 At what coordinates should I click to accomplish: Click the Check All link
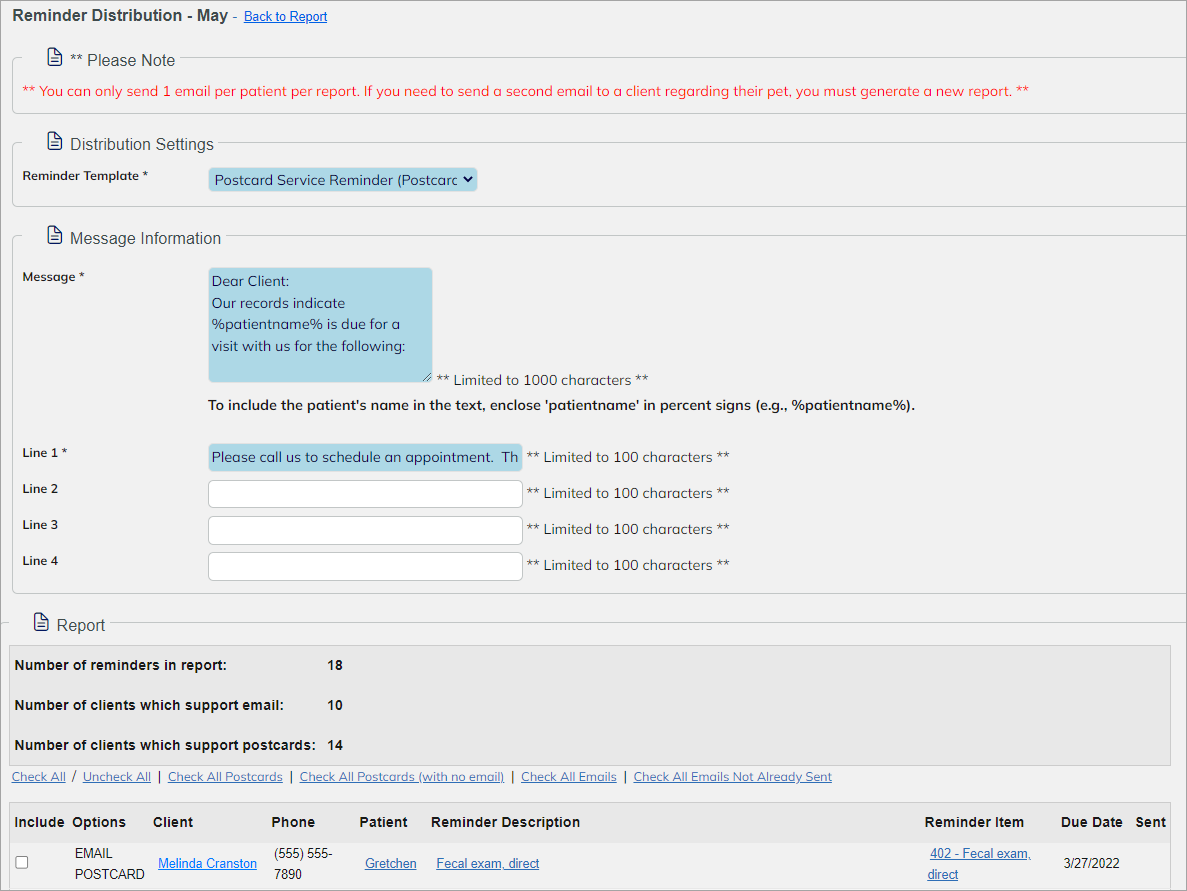point(39,777)
